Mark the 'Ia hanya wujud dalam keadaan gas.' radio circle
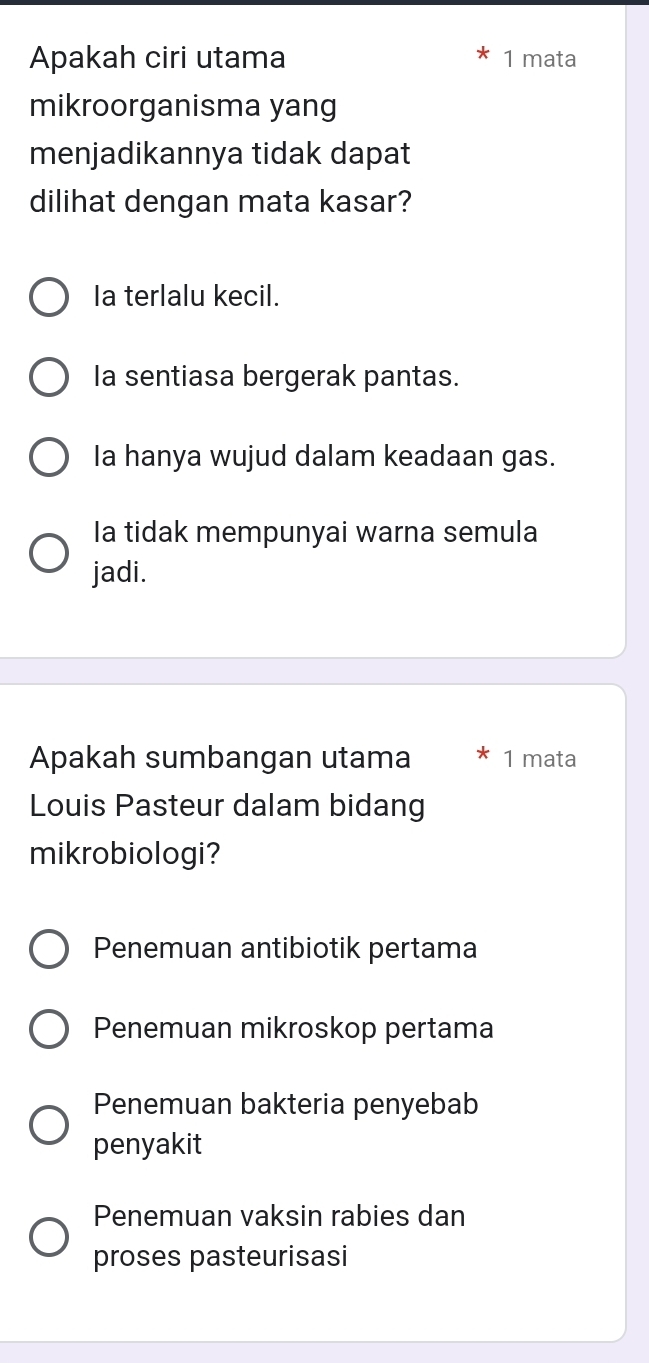 pos(49,458)
